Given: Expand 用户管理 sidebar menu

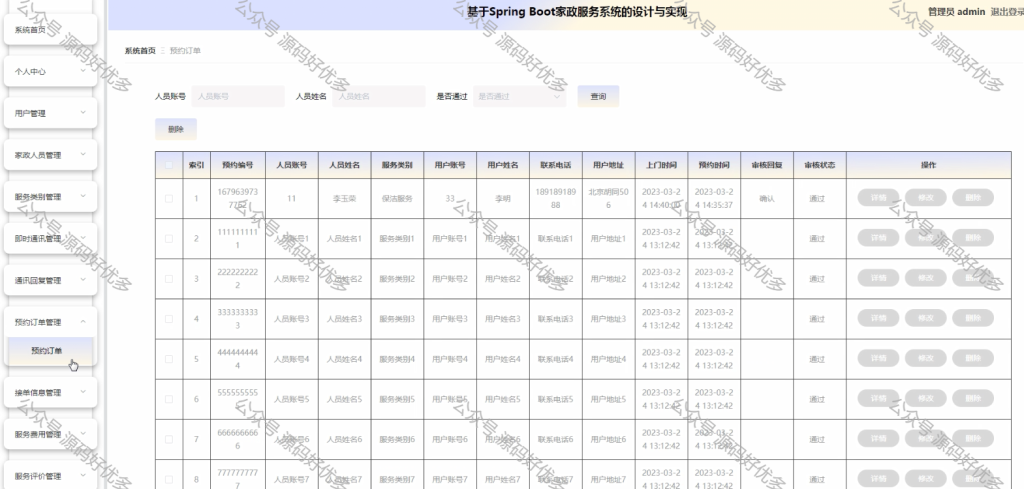Looking at the screenshot, I should pos(50,113).
